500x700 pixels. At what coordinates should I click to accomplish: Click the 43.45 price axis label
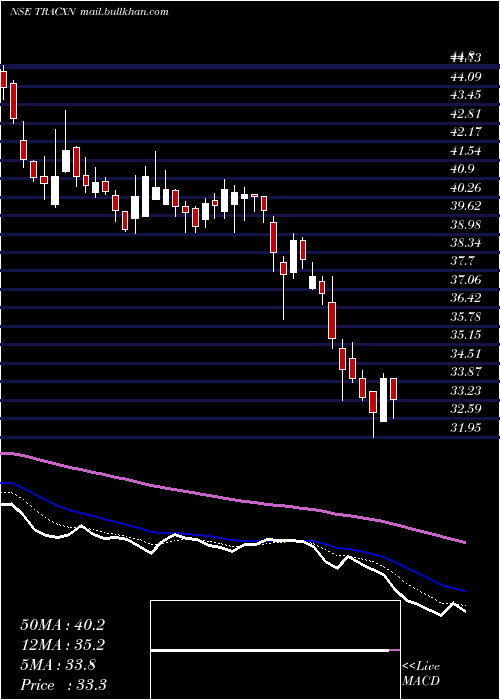466,95
